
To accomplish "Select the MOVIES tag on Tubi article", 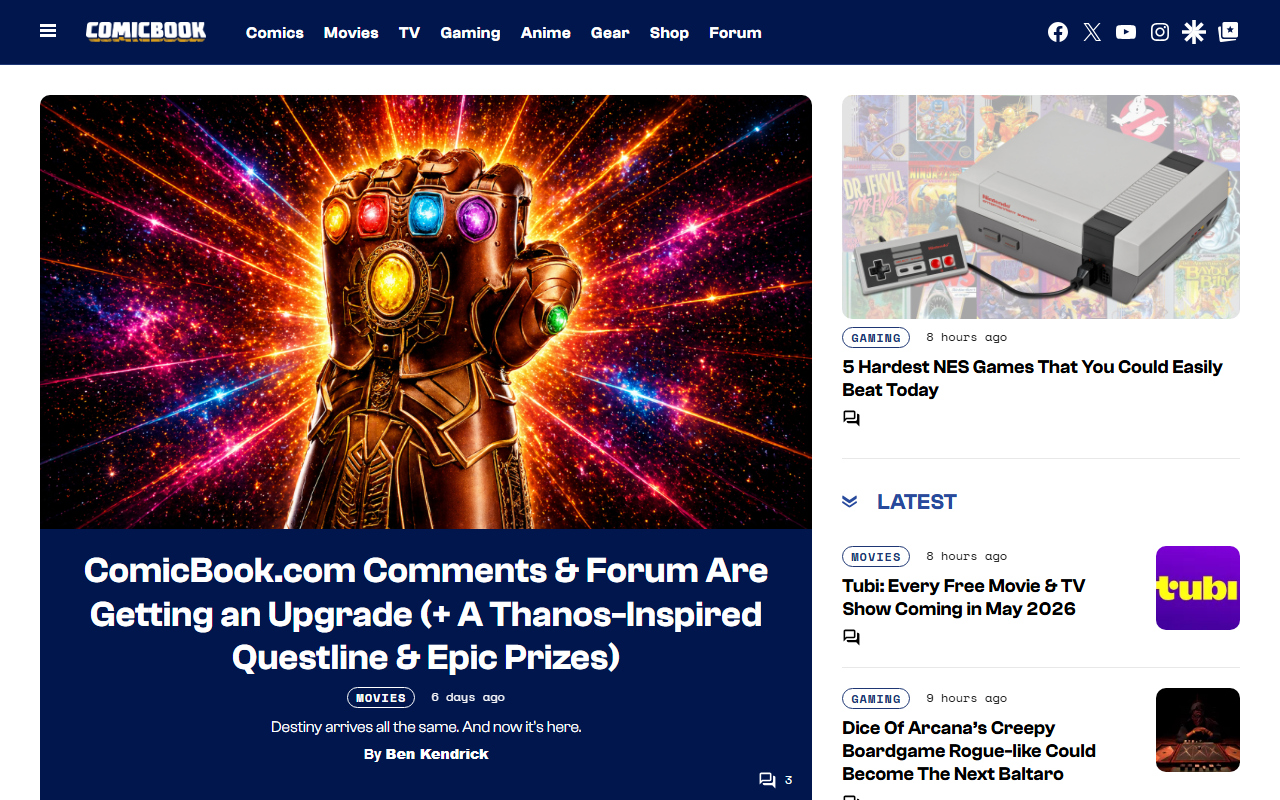I will 876,557.
